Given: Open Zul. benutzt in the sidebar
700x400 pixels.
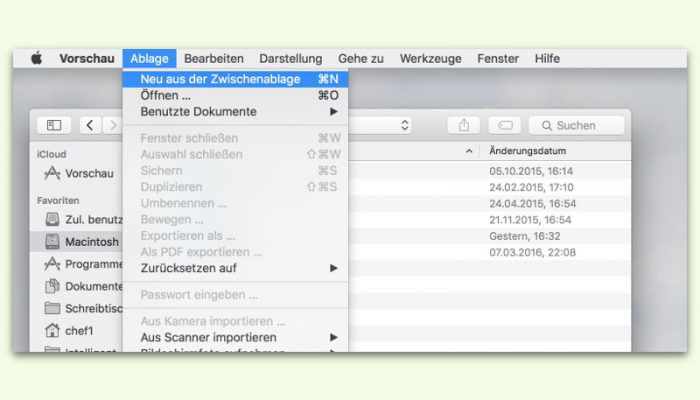Looking at the screenshot, I should 76,219.
